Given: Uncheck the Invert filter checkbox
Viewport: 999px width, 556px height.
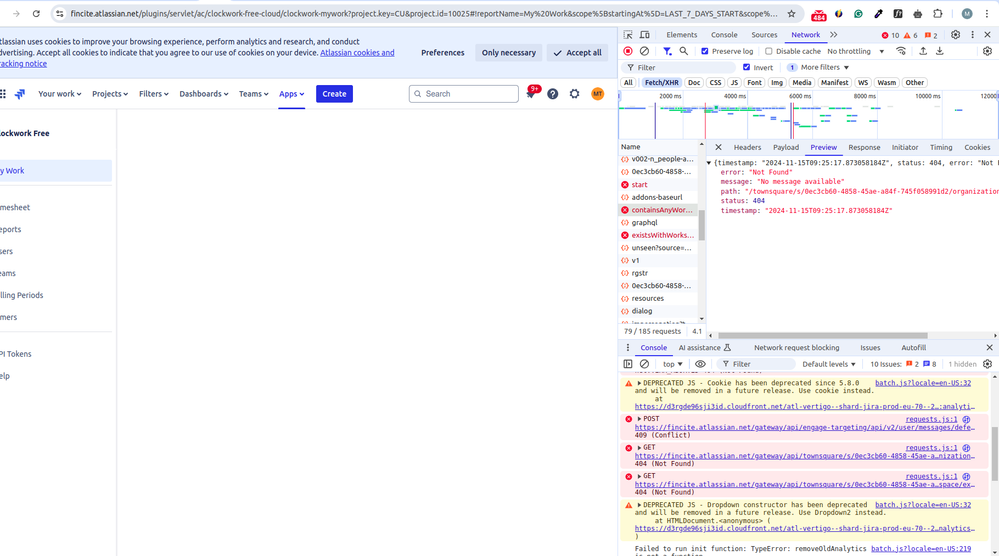Looking at the screenshot, I should click(746, 67).
